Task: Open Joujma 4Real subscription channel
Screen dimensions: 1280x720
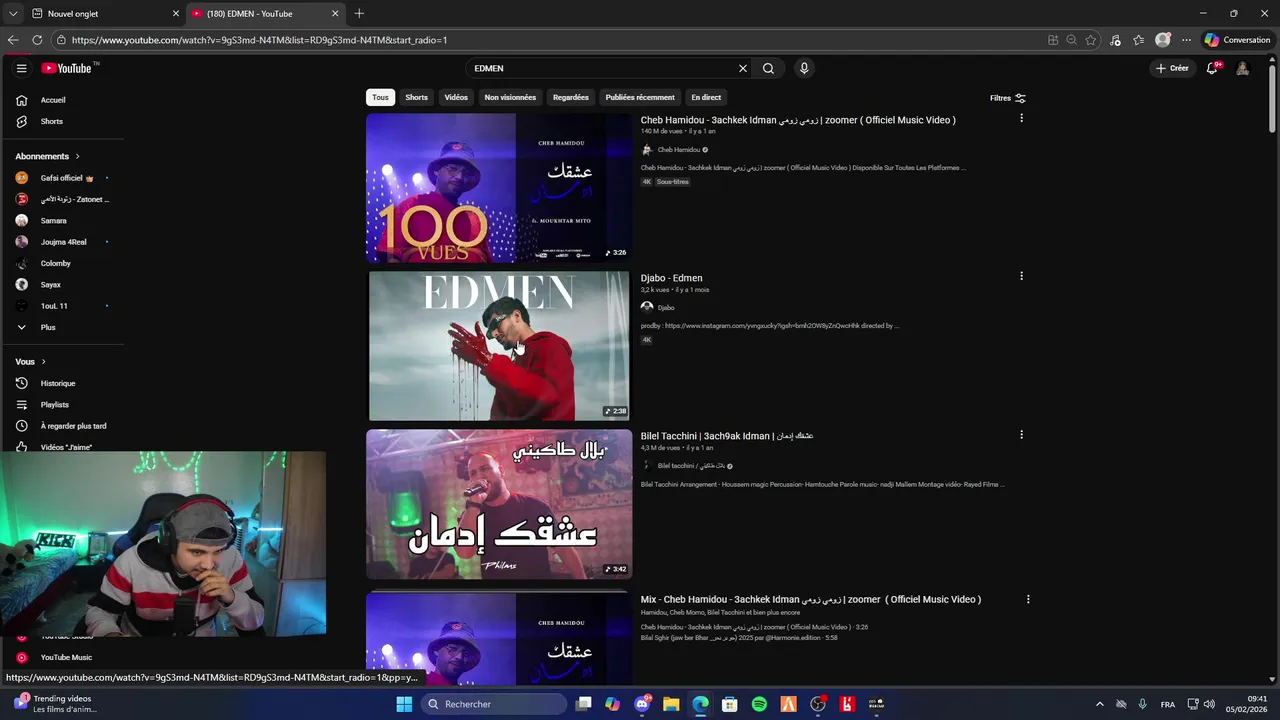Action: pos(62,242)
